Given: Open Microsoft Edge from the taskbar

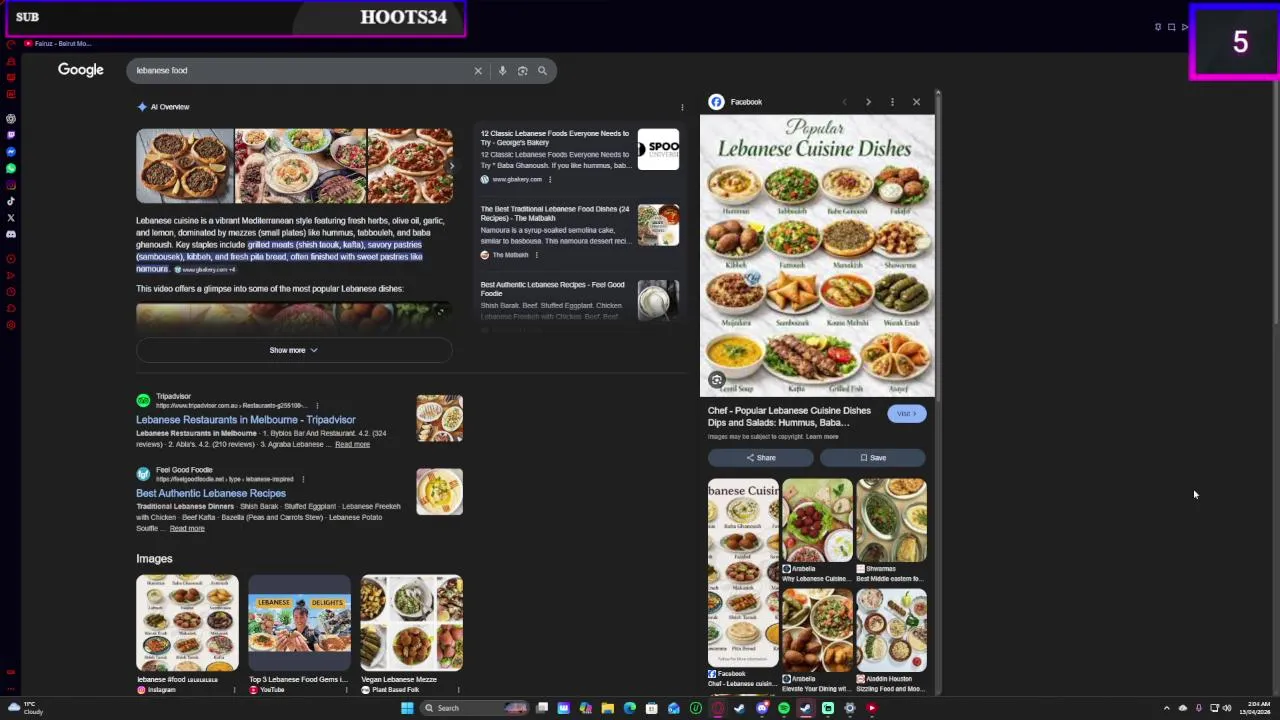Looking at the screenshot, I should coord(629,708).
